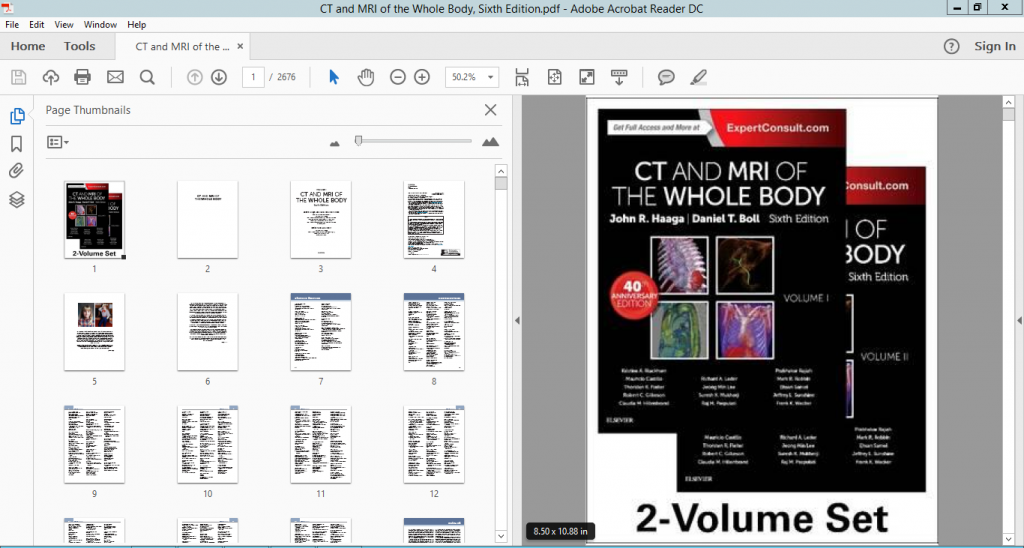Open the Attachments paperclip icon

(x=16, y=171)
